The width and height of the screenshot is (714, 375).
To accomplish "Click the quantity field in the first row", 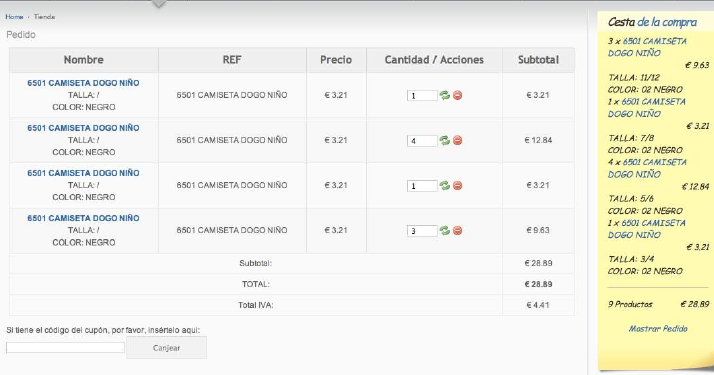I will [x=422, y=96].
